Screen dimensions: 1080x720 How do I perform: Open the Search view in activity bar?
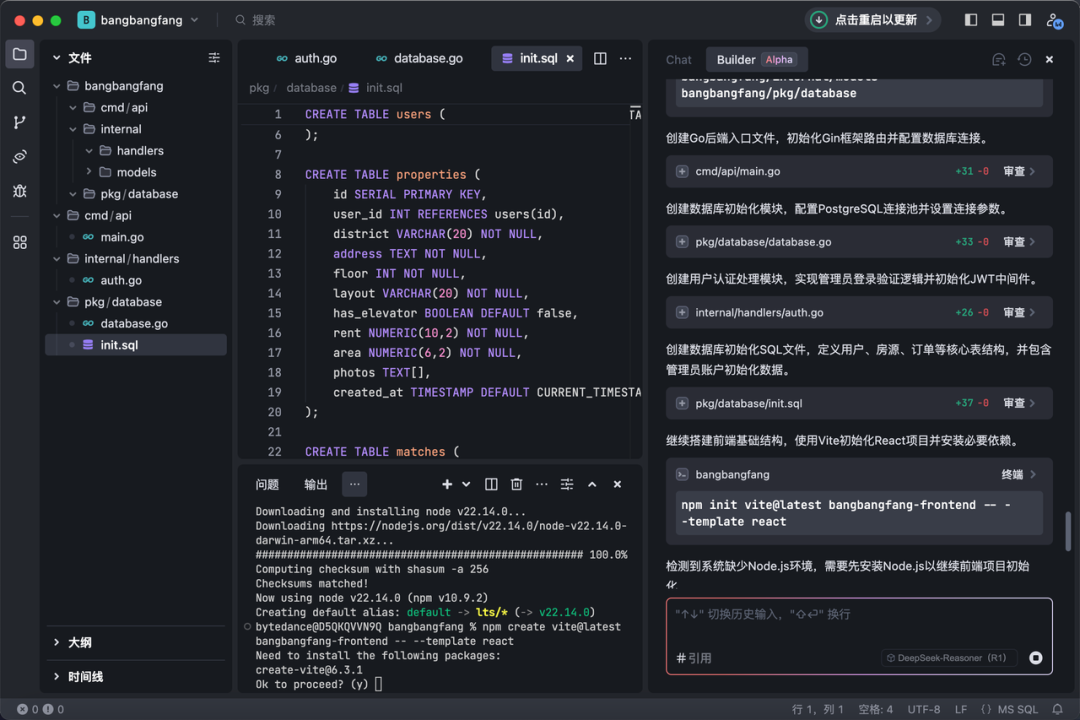pyautogui.click(x=19, y=88)
